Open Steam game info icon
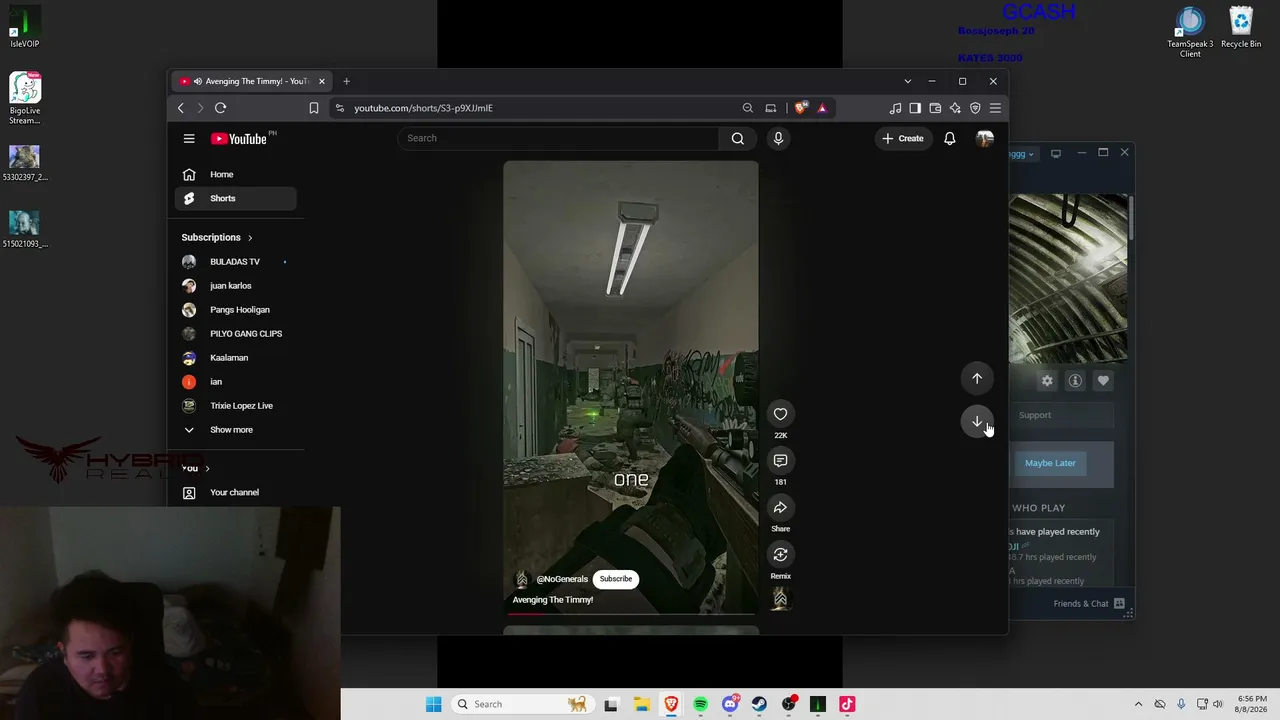The height and width of the screenshot is (720, 1280). pyautogui.click(x=1075, y=380)
